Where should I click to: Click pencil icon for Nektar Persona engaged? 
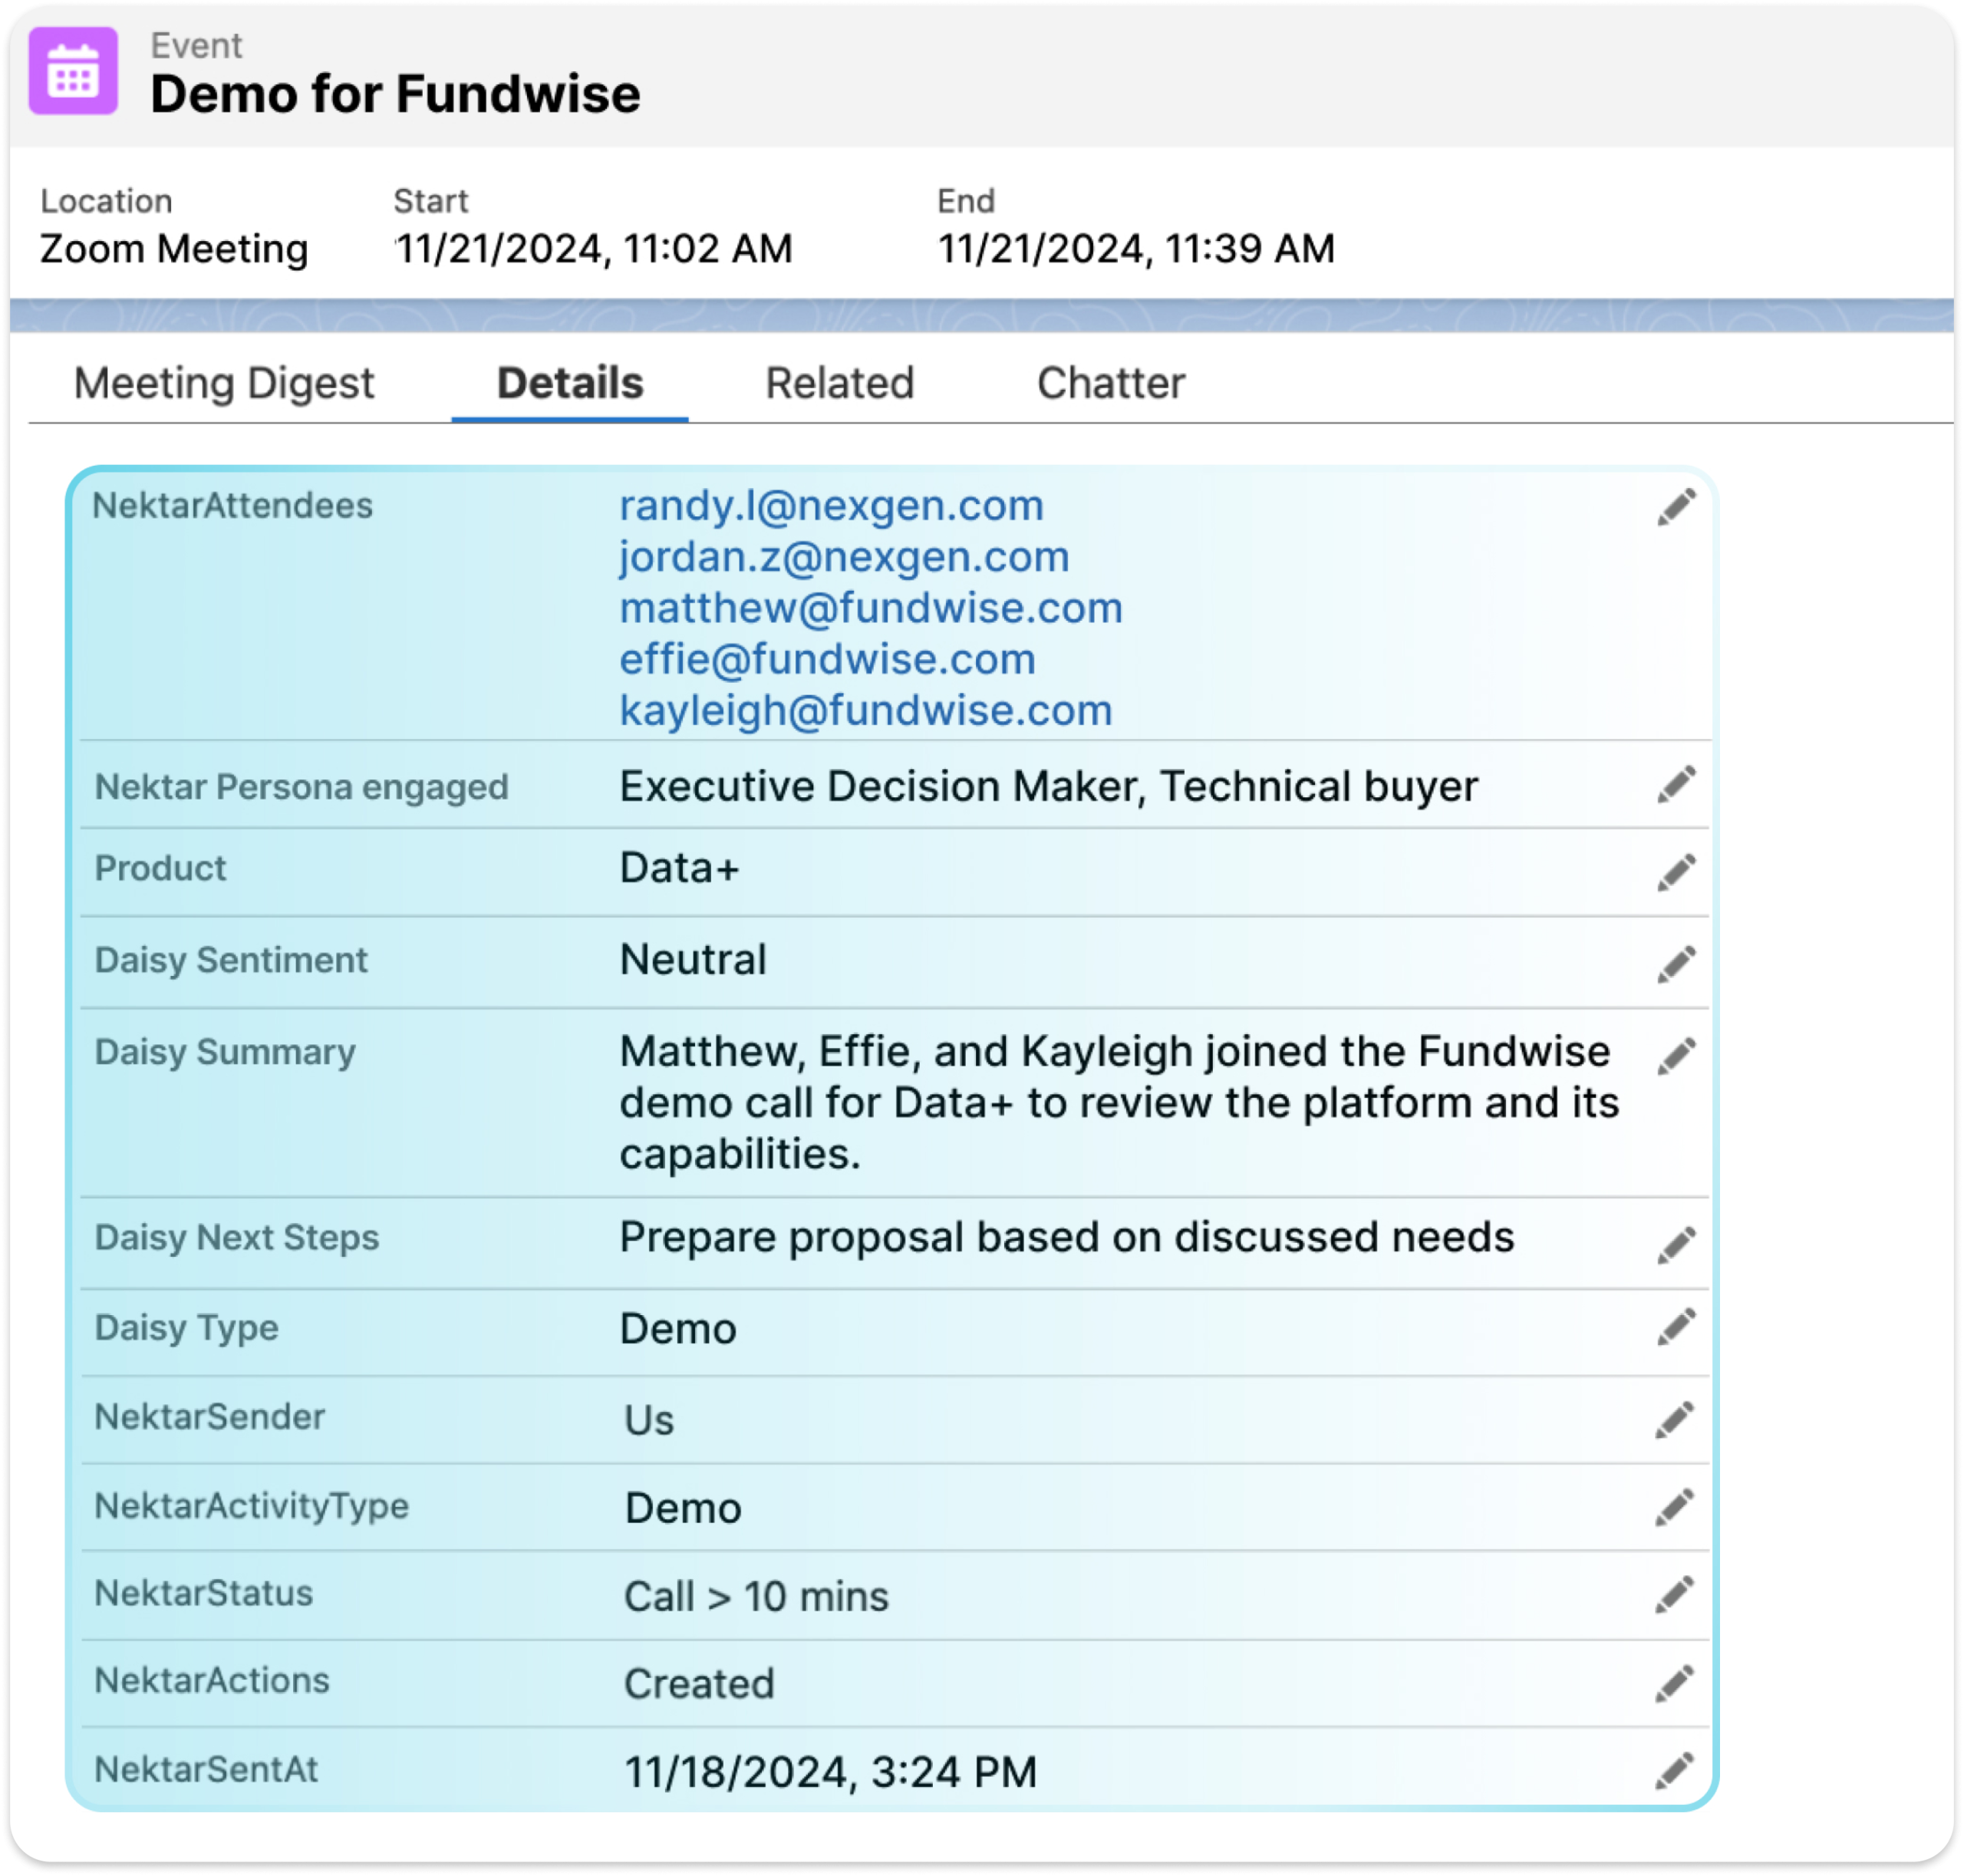coord(1676,785)
